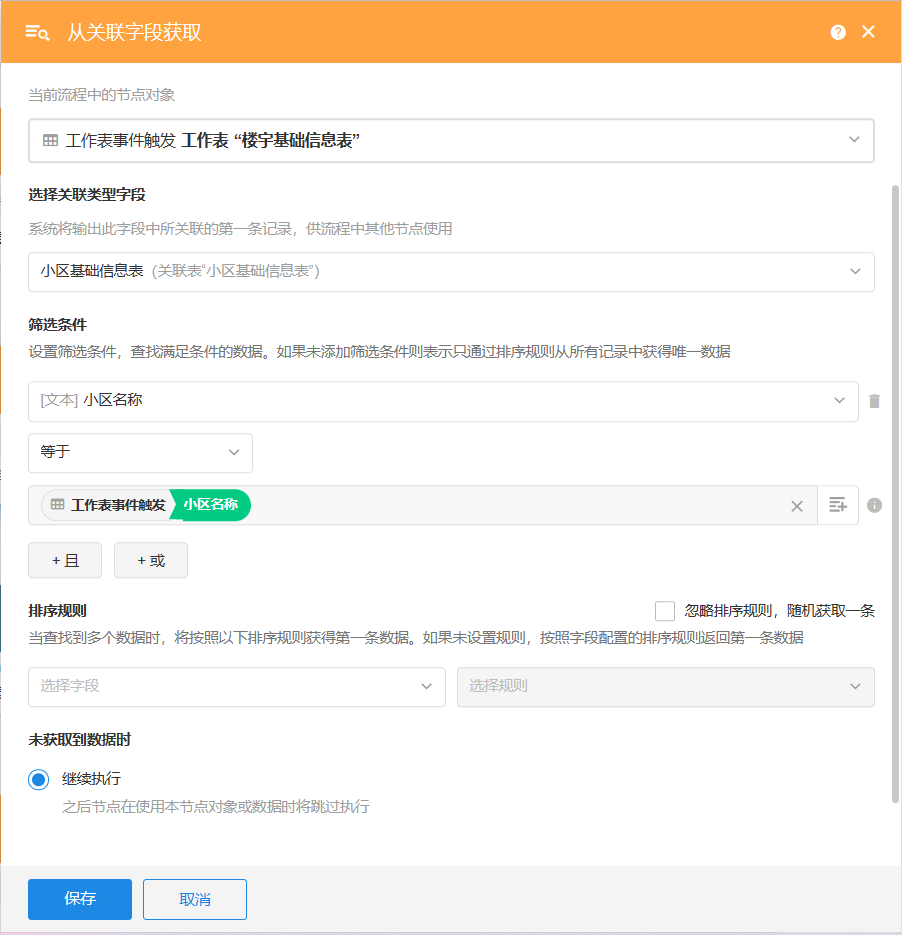Open the add field value icon

click(838, 505)
